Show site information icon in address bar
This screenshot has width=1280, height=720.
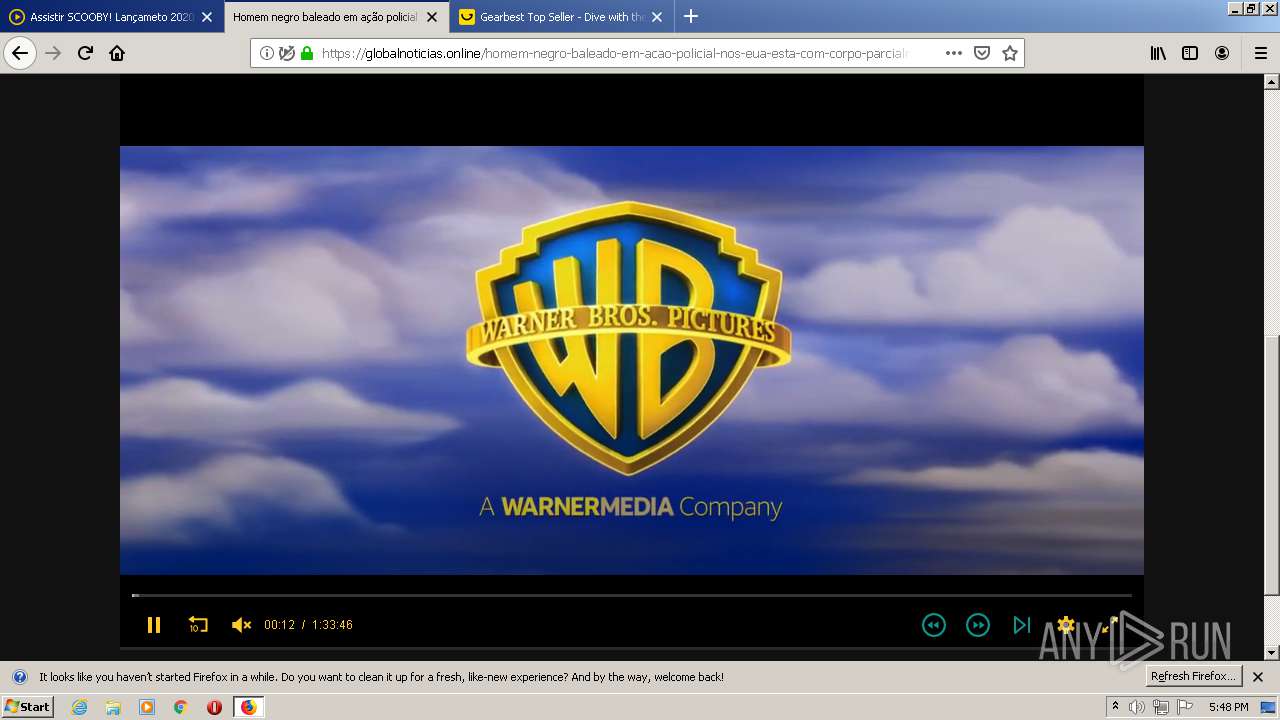point(267,53)
